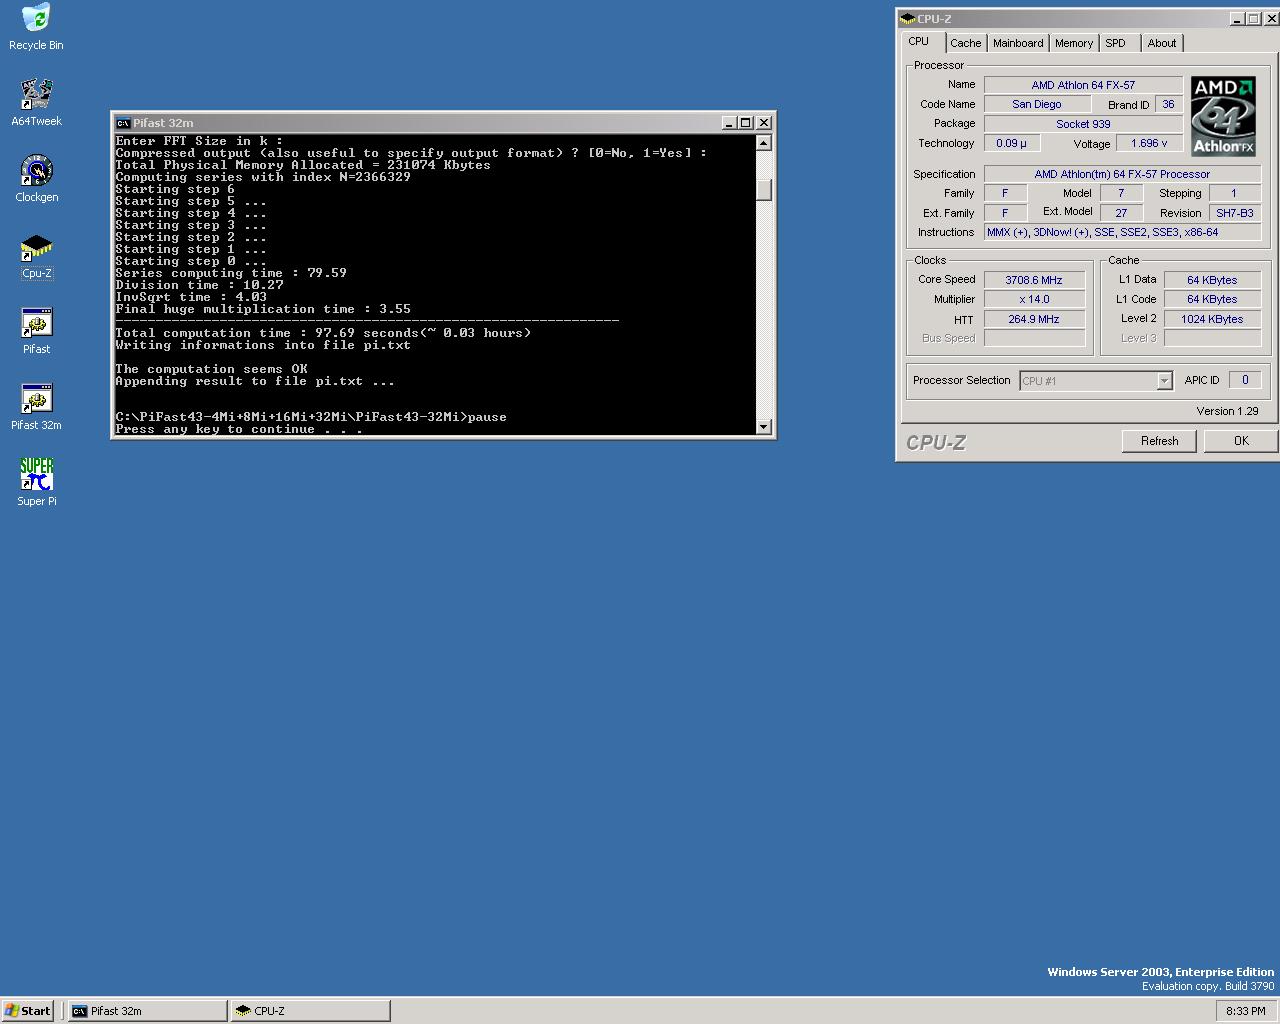Click the console scrollbar down arrow

click(764, 427)
